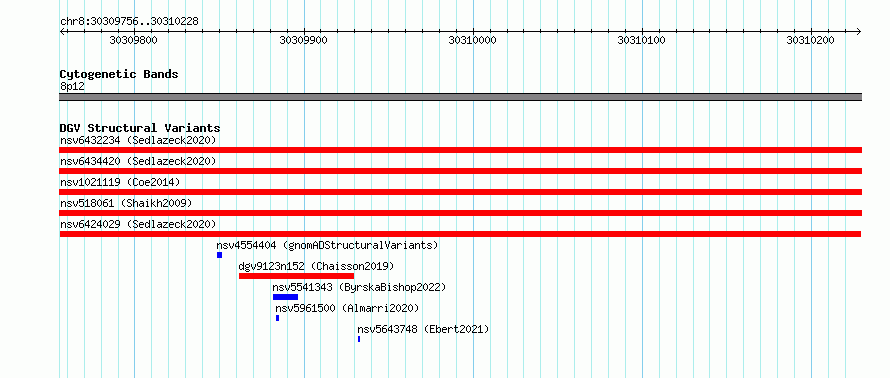The image size is (890, 378).
Task: Click the nsv6432234 (Sedlazeck2020) variant label
Action: (138, 140)
